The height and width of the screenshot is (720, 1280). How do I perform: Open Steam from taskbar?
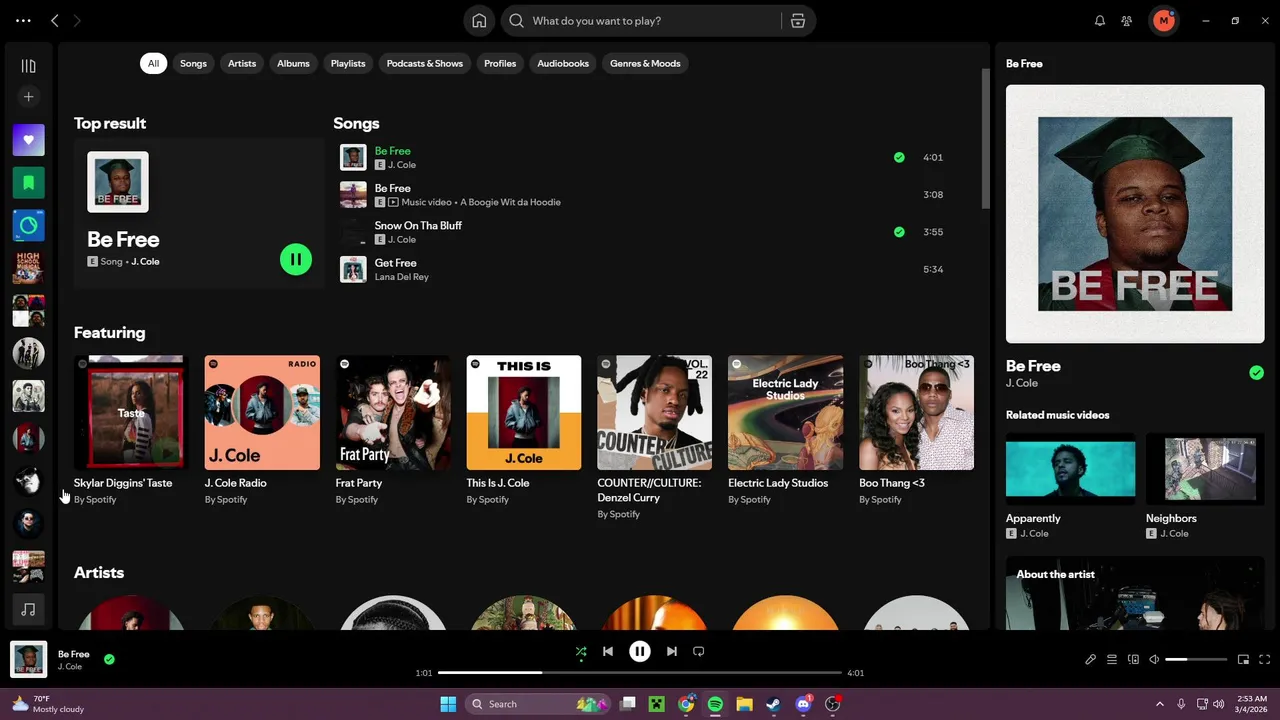pos(774,704)
